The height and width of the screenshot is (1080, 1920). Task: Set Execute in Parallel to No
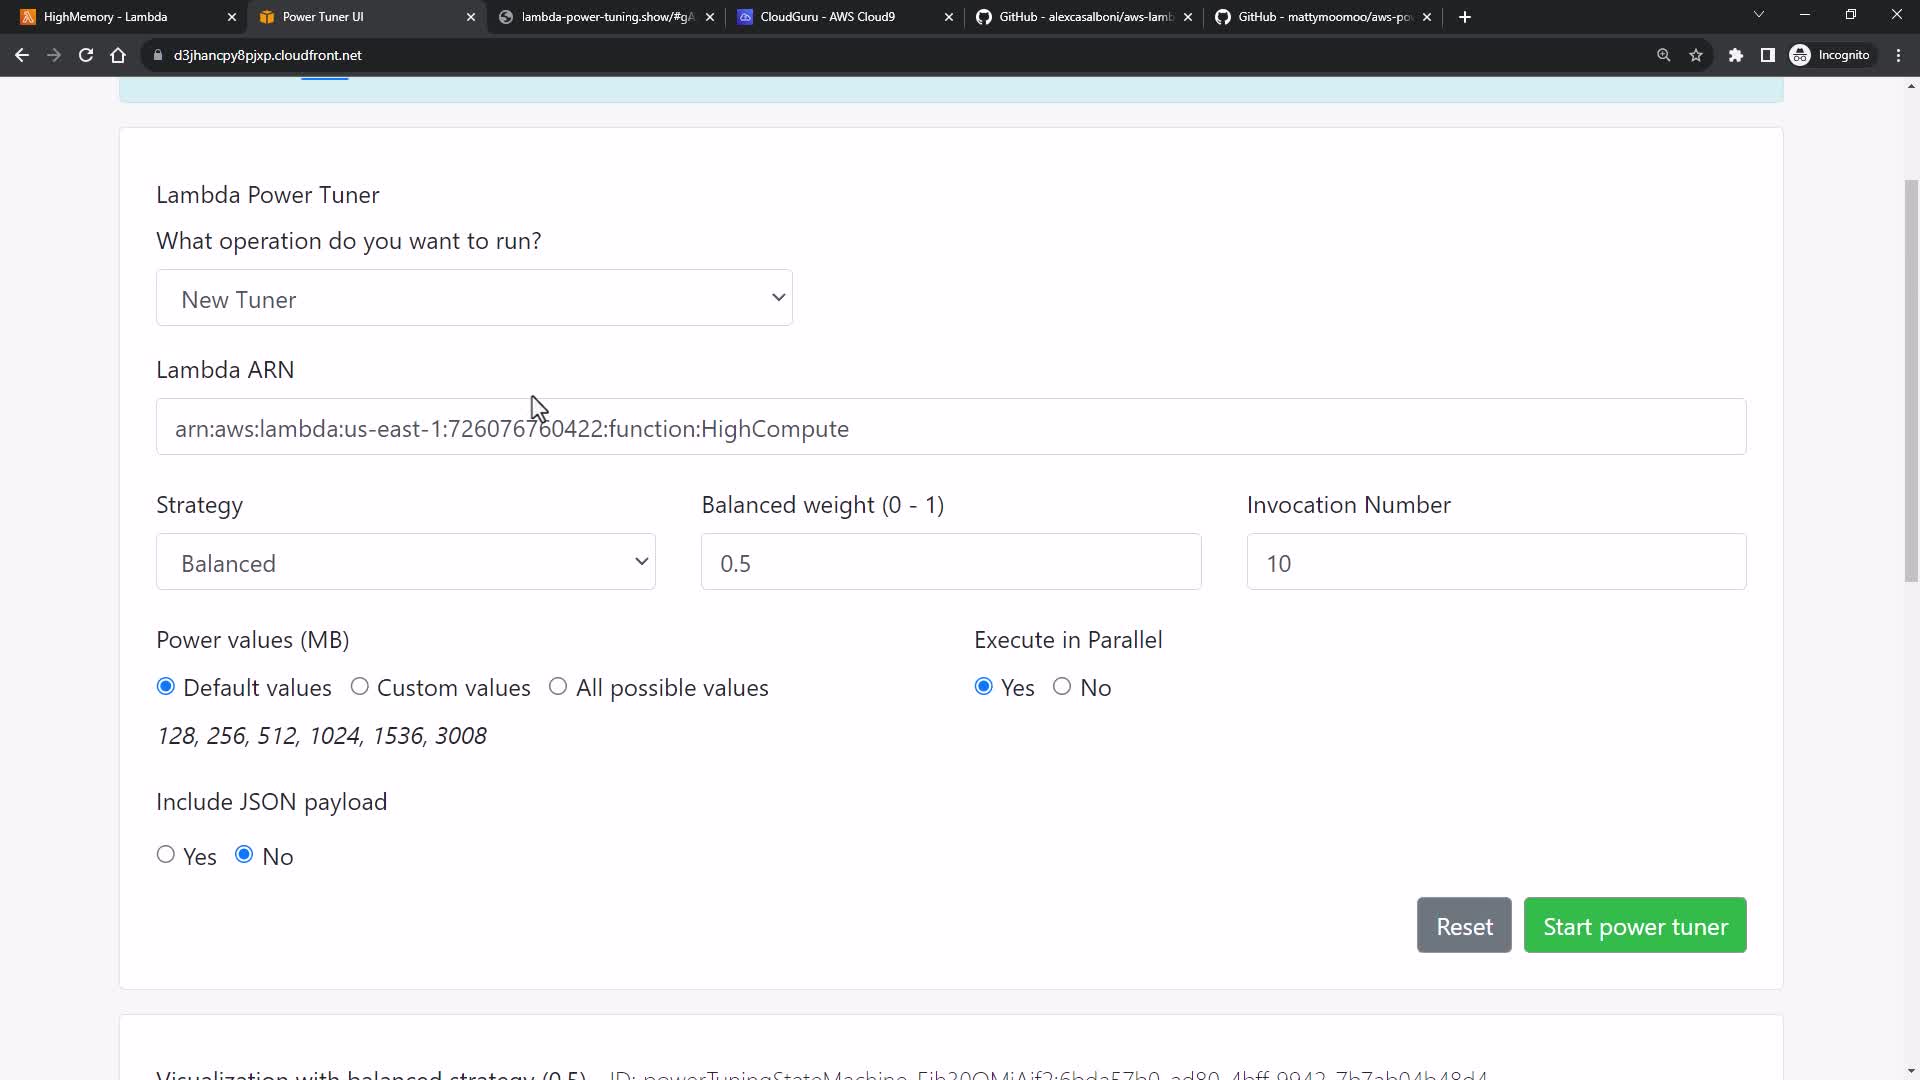click(1062, 687)
